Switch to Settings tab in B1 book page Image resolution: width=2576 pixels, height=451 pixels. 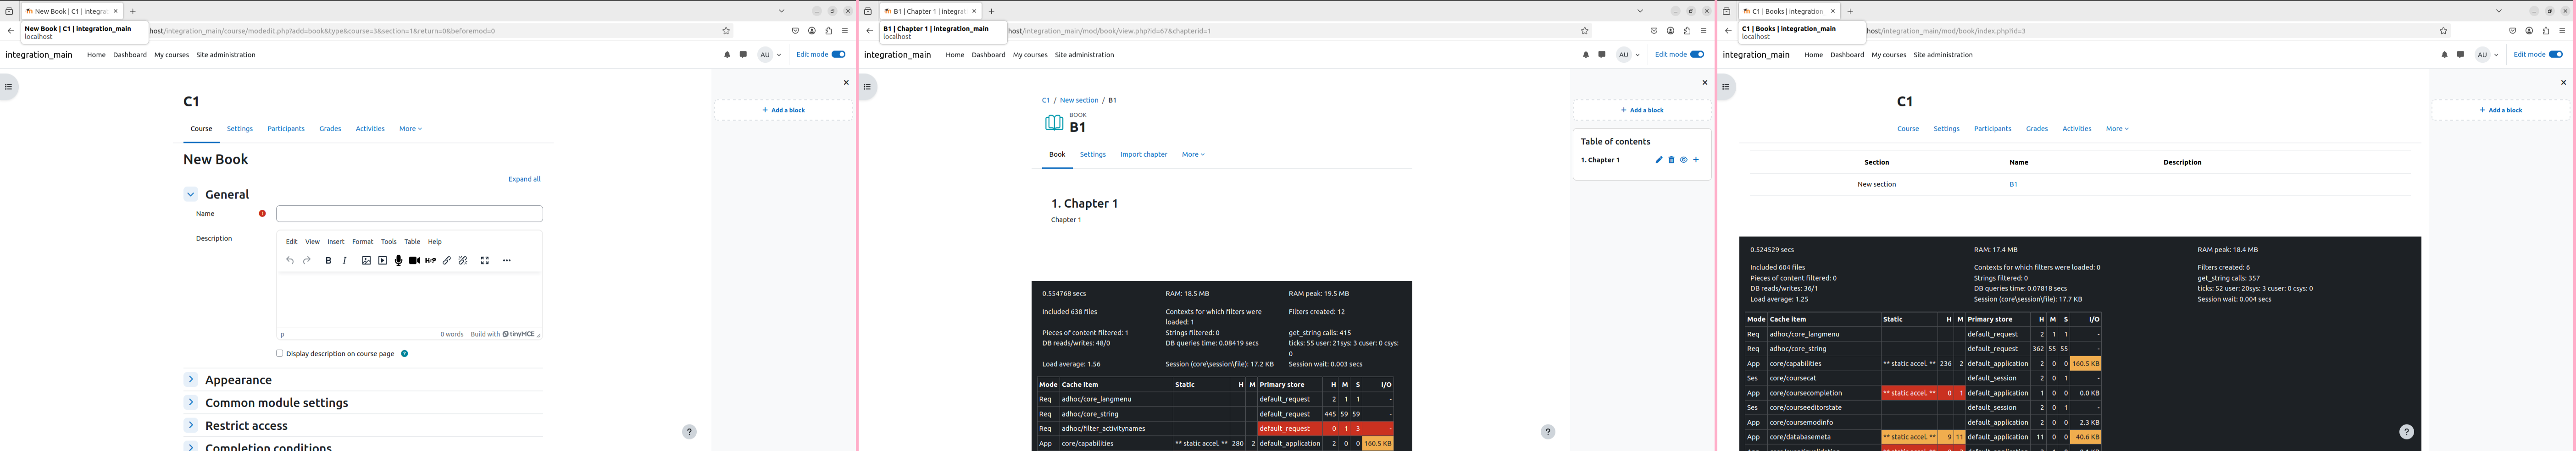(x=1093, y=155)
